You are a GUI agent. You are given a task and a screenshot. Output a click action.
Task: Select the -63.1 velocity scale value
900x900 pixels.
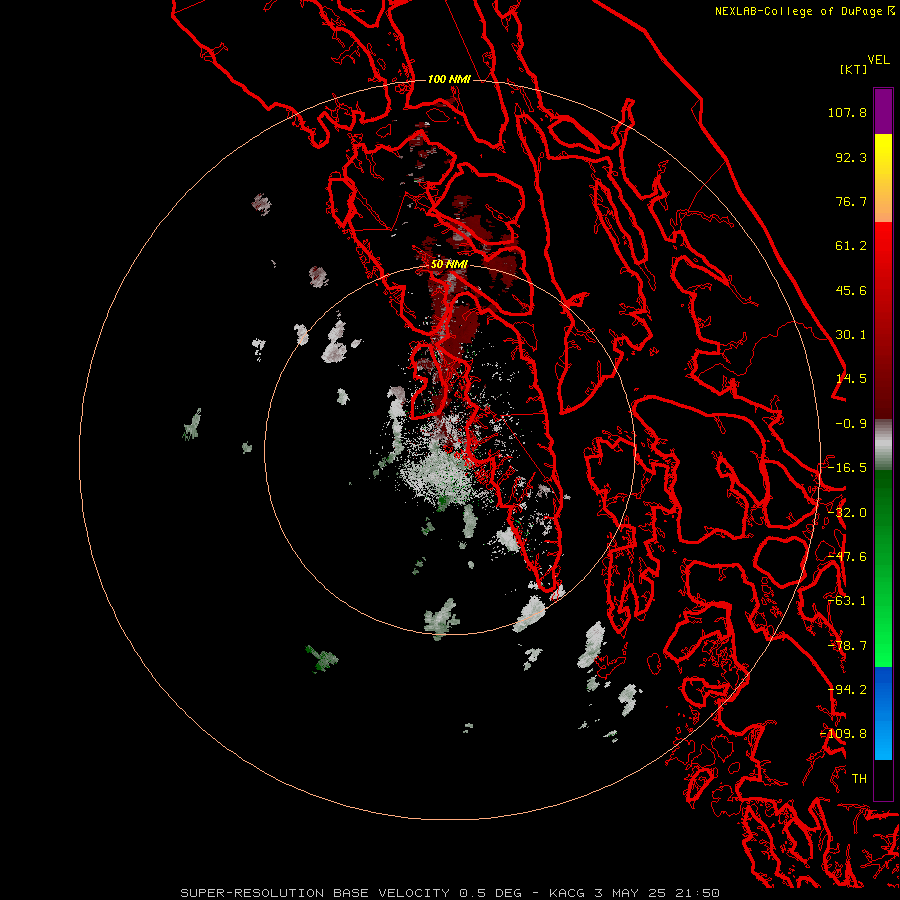(x=847, y=601)
